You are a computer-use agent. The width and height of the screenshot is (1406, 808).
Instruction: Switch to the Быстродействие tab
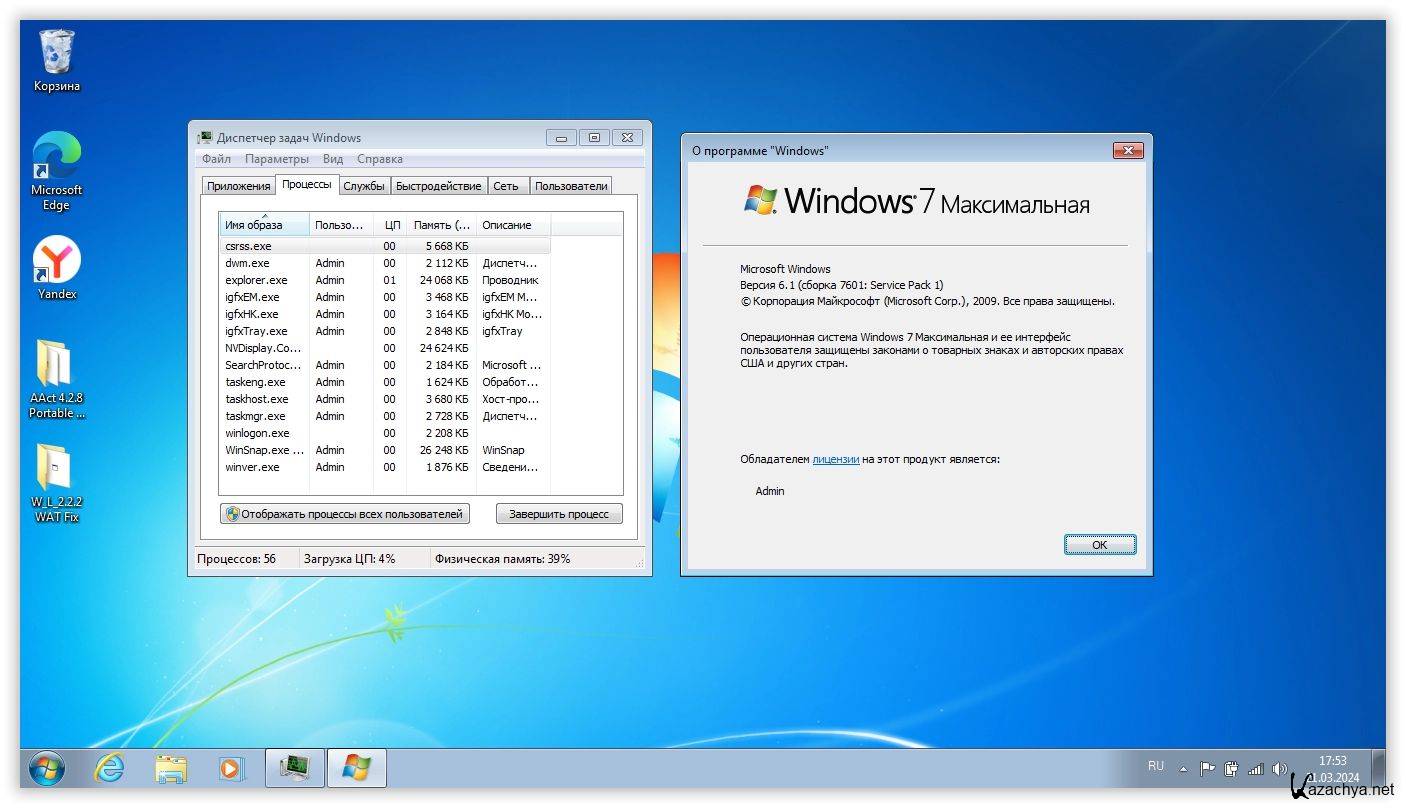[438, 186]
